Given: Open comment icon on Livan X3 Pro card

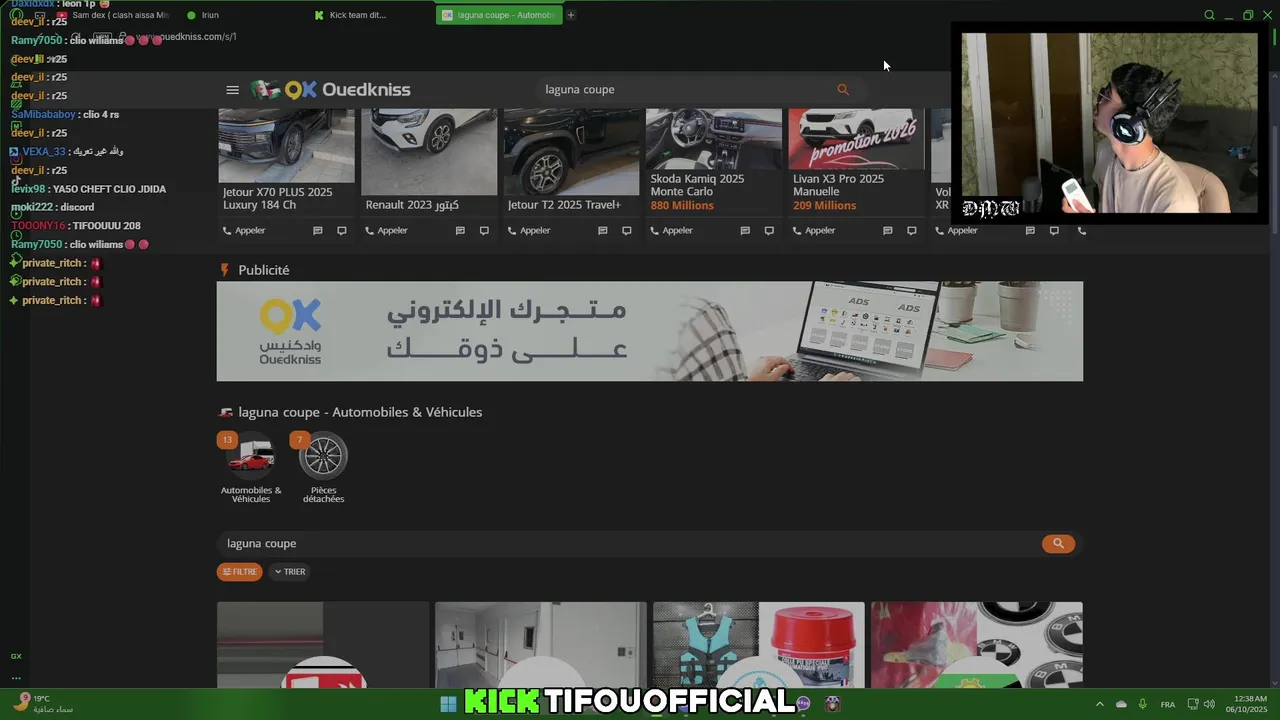Looking at the screenshot, I should (x=912, y=231).
